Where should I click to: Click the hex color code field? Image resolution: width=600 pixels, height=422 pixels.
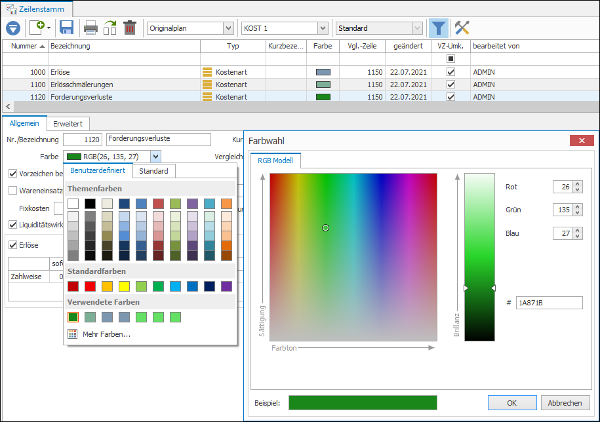click(x=549, y=303)
